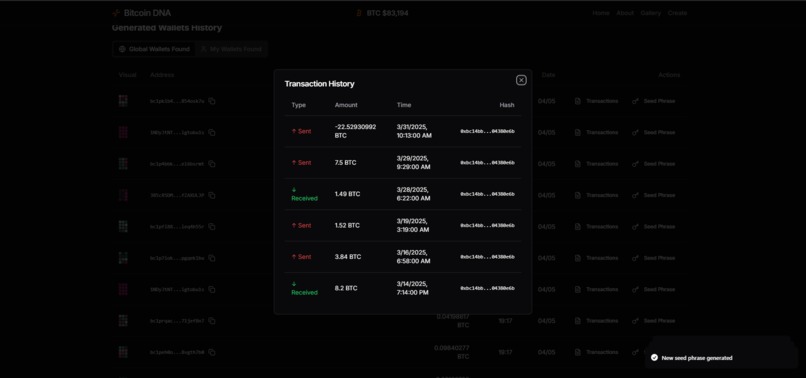Go to the Home page
The height and width of the screenshot is (378, 806).
(600, 13)
